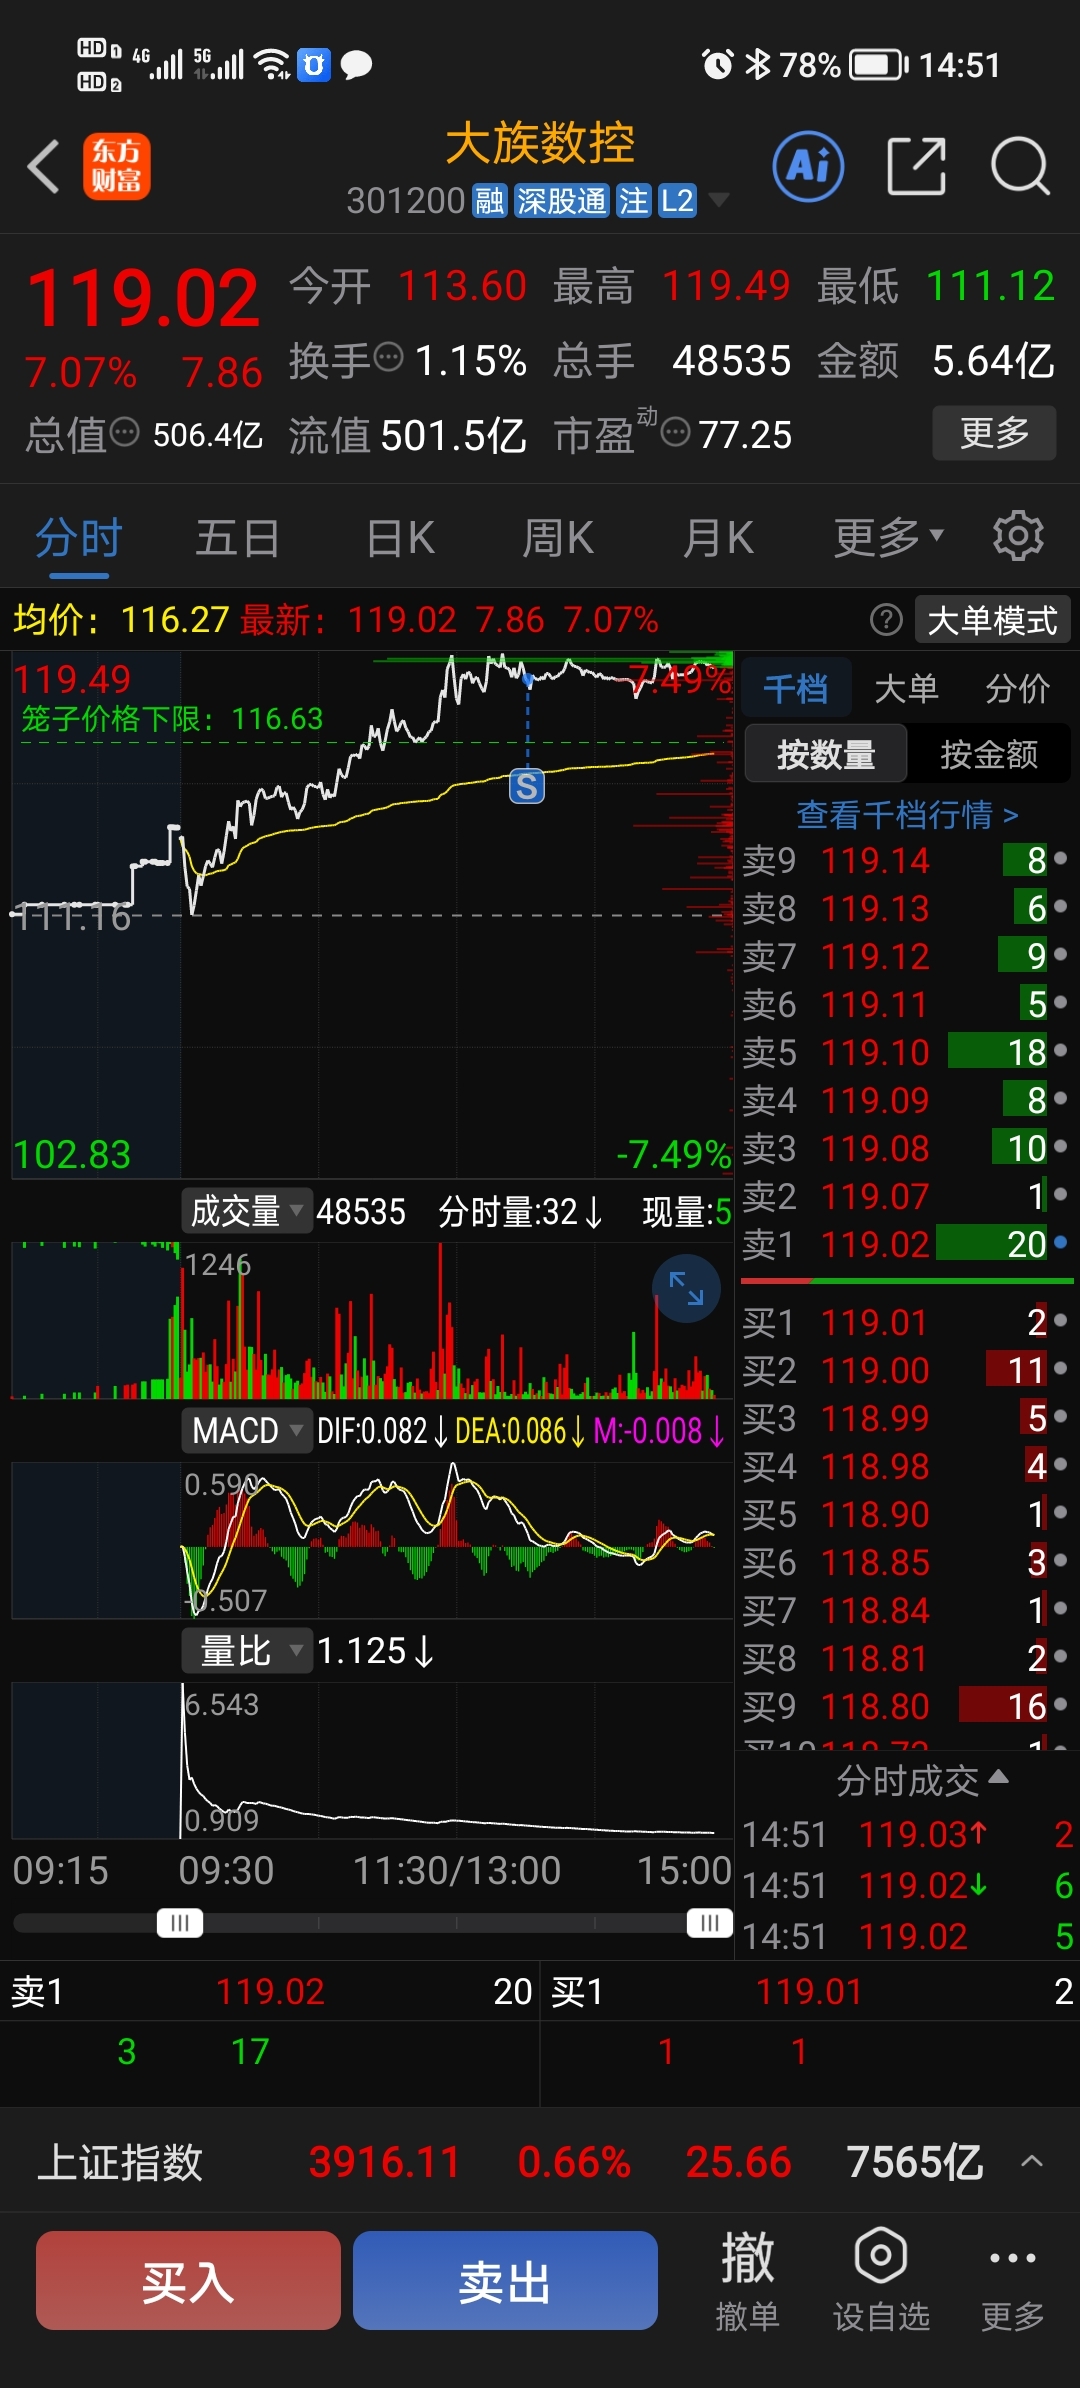Open the search magnifier icon

click(1020, 166)
